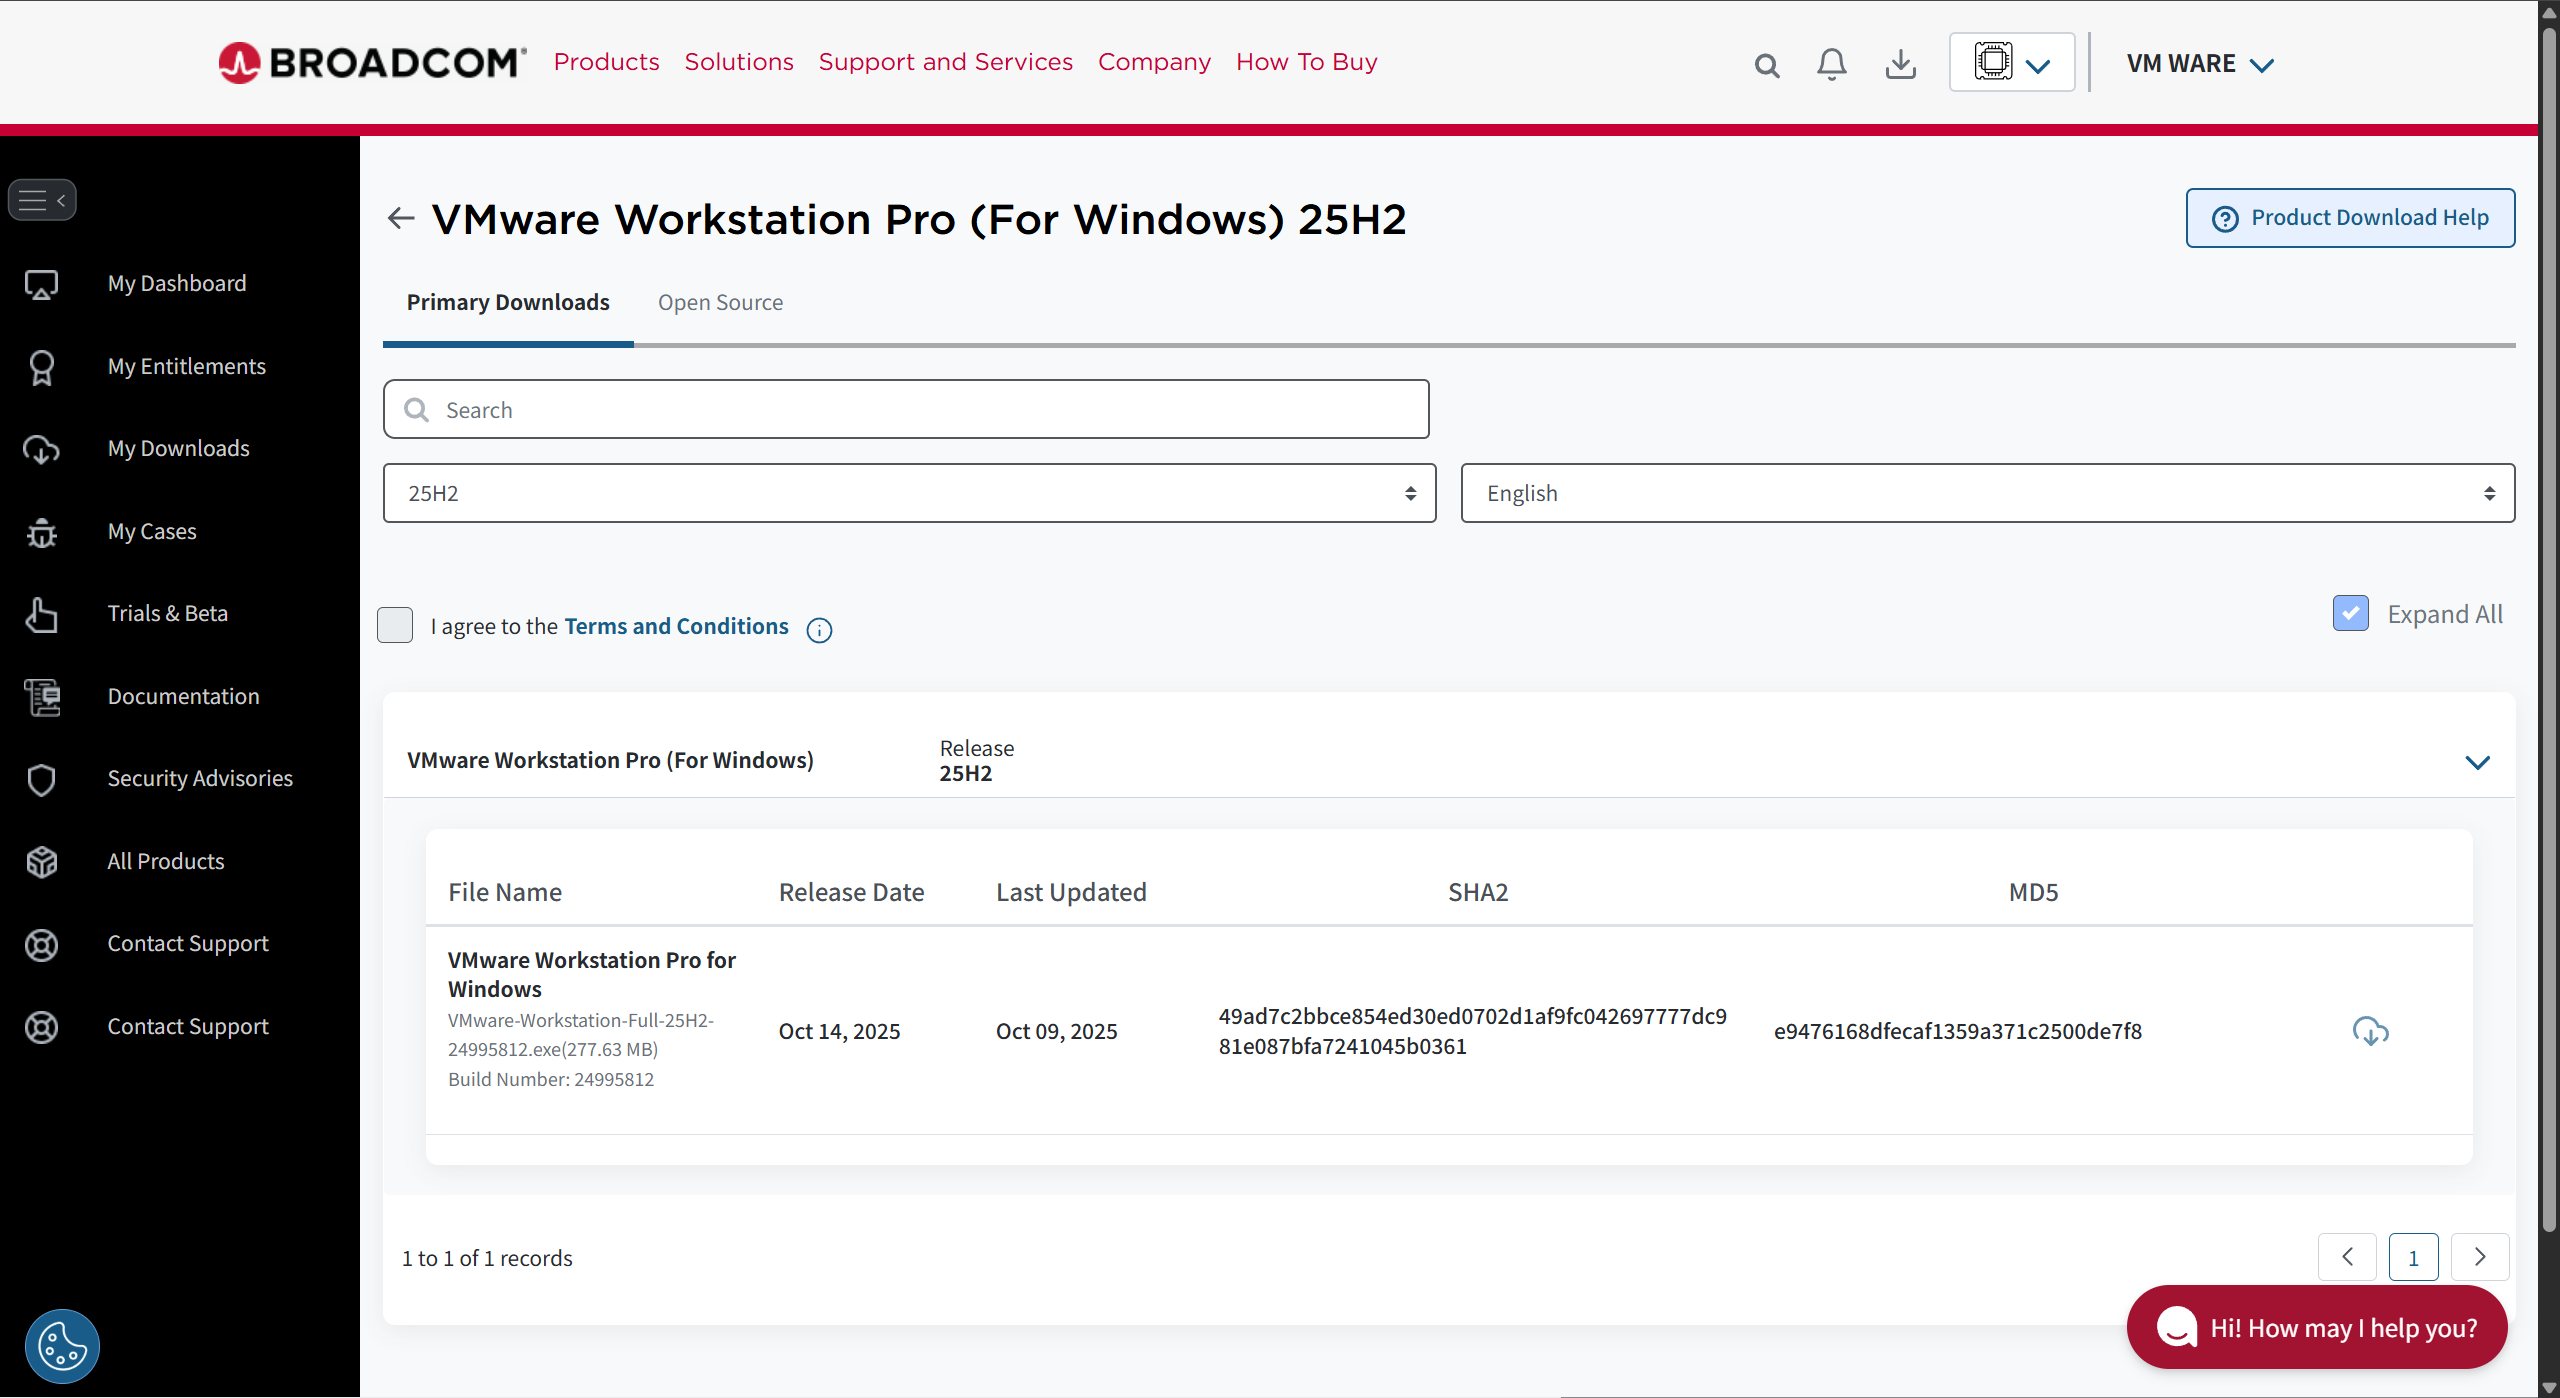Image resolution: width=2560 pixels, height=1398 pixels.
Task: Check the Terms and Conditions agreement box
Action: coord(394,625)
